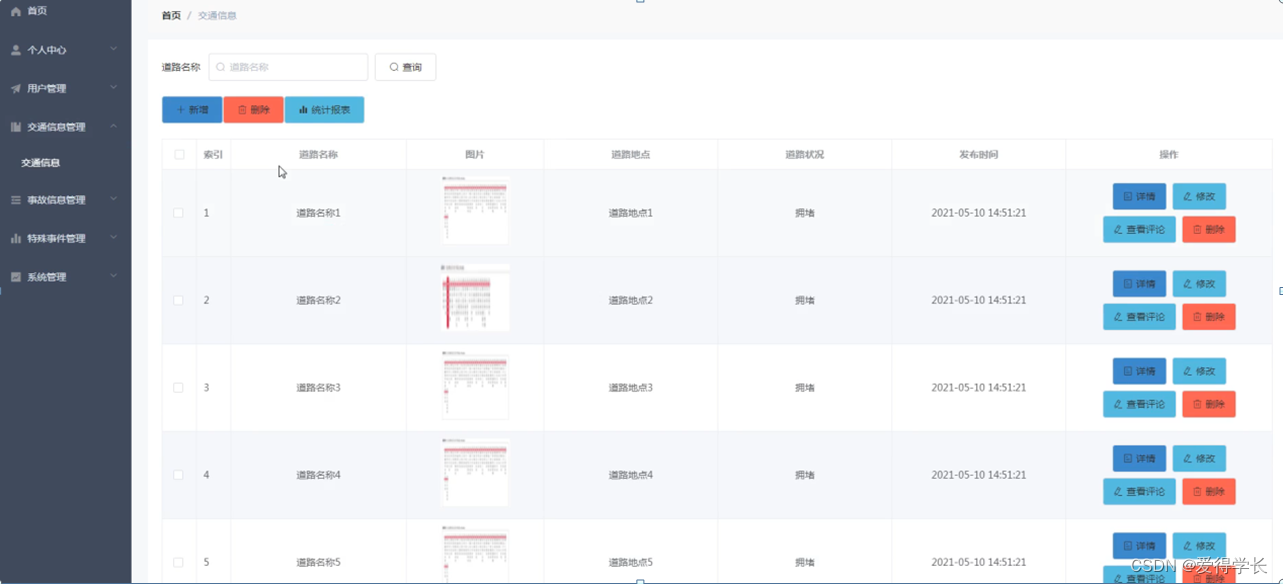Click 查看评论 for 道路名称3
This screenshot has height=584, width=1283.
coord(1139,404)
